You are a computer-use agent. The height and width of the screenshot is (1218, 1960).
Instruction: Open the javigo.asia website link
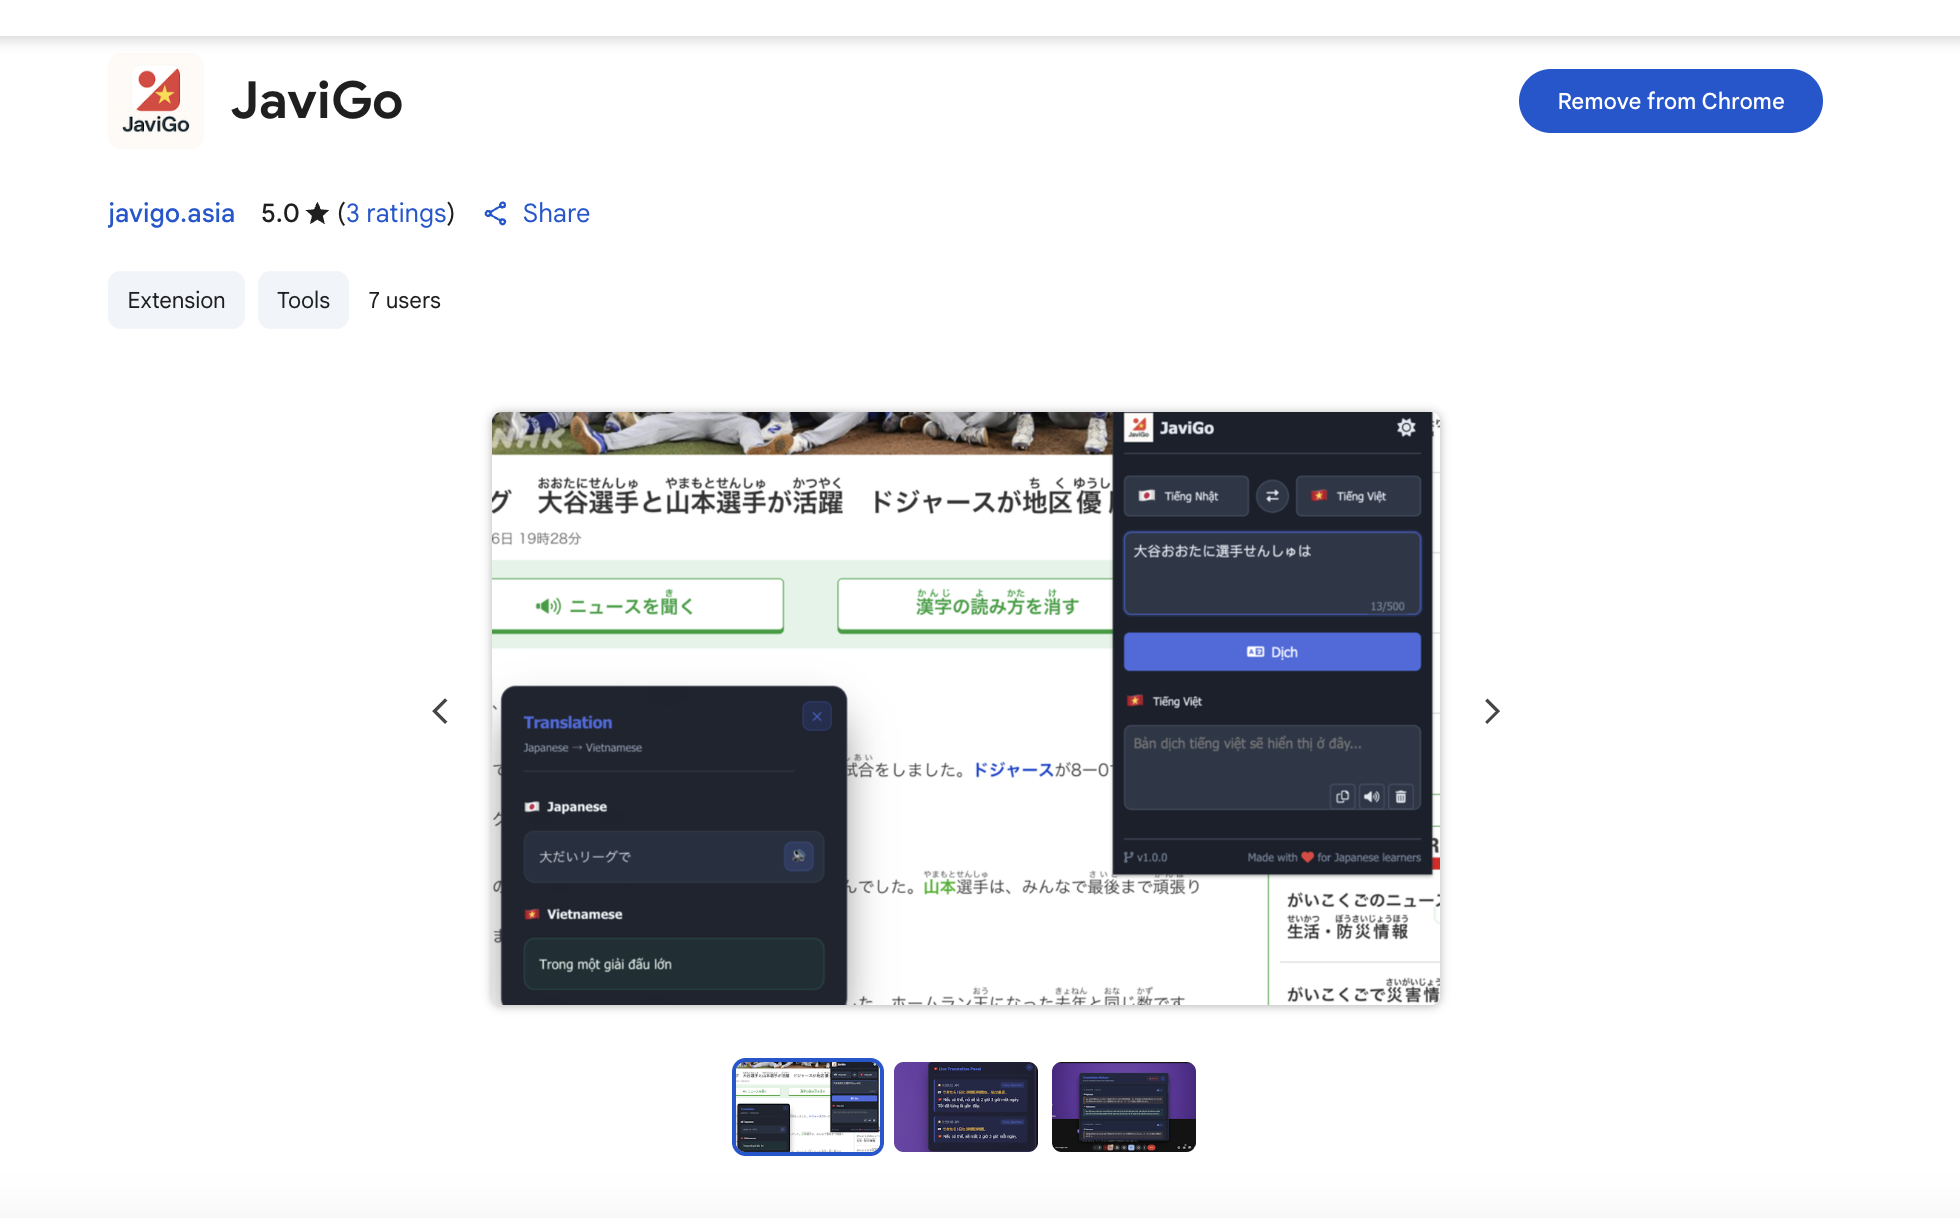point(171,213)
